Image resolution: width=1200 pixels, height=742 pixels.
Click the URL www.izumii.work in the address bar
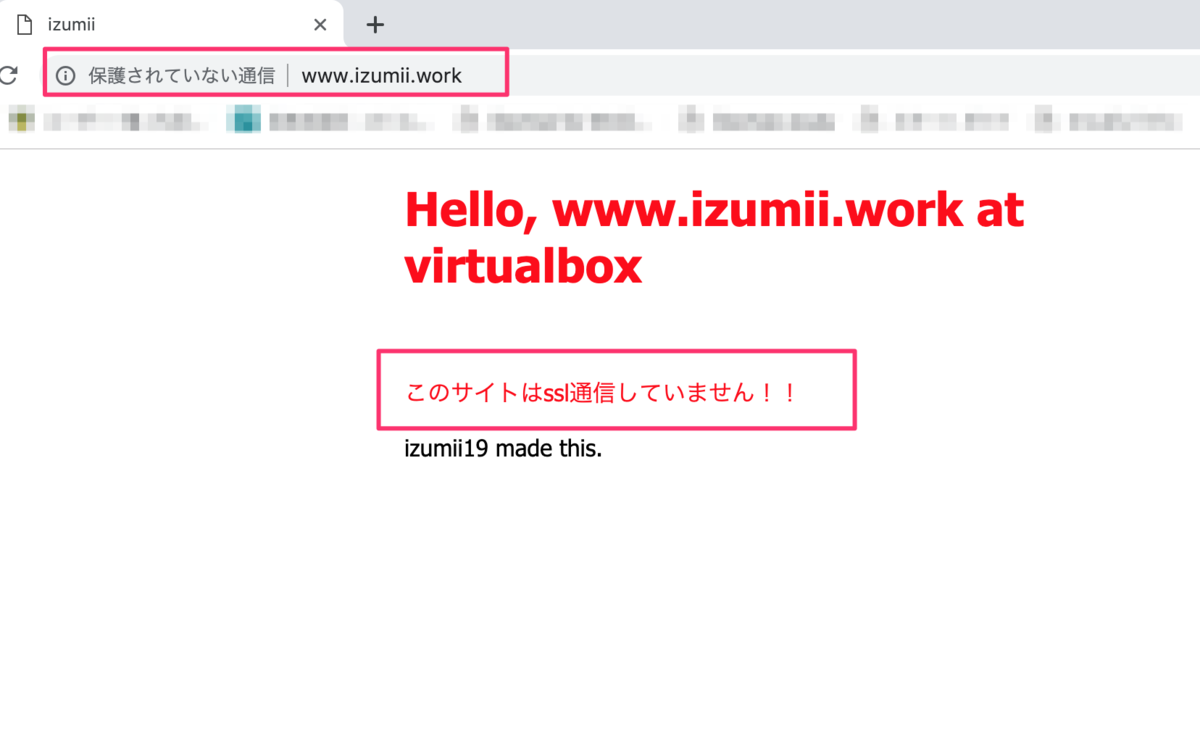[382, 74]
